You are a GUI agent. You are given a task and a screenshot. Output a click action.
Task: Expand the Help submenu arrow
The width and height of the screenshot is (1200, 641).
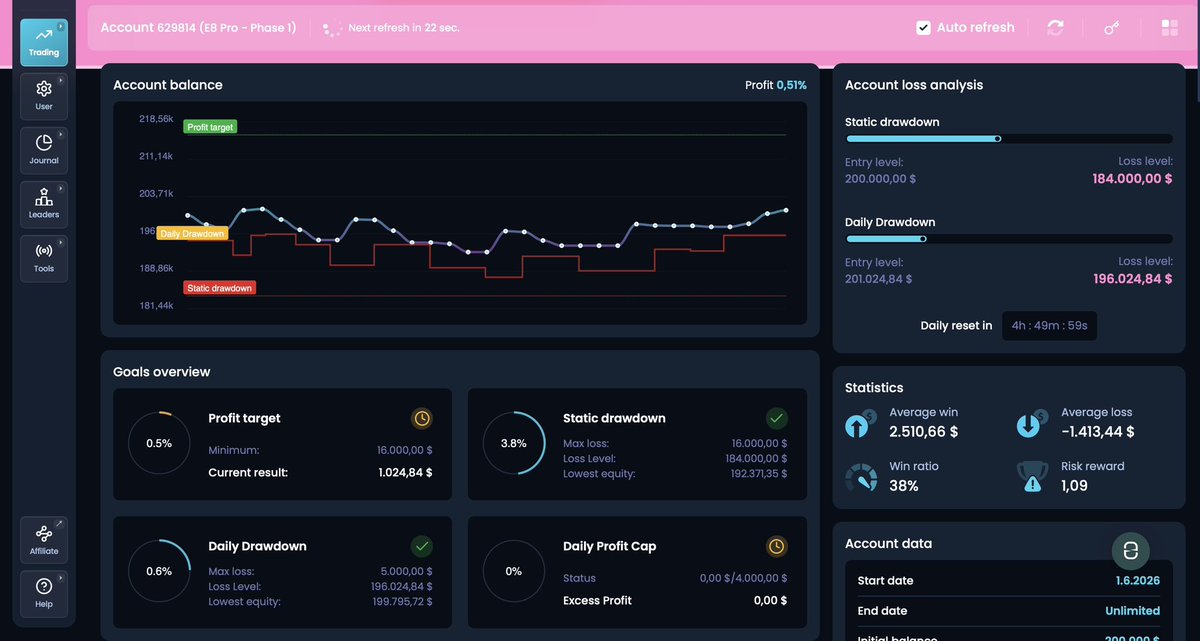click(60, 579)
